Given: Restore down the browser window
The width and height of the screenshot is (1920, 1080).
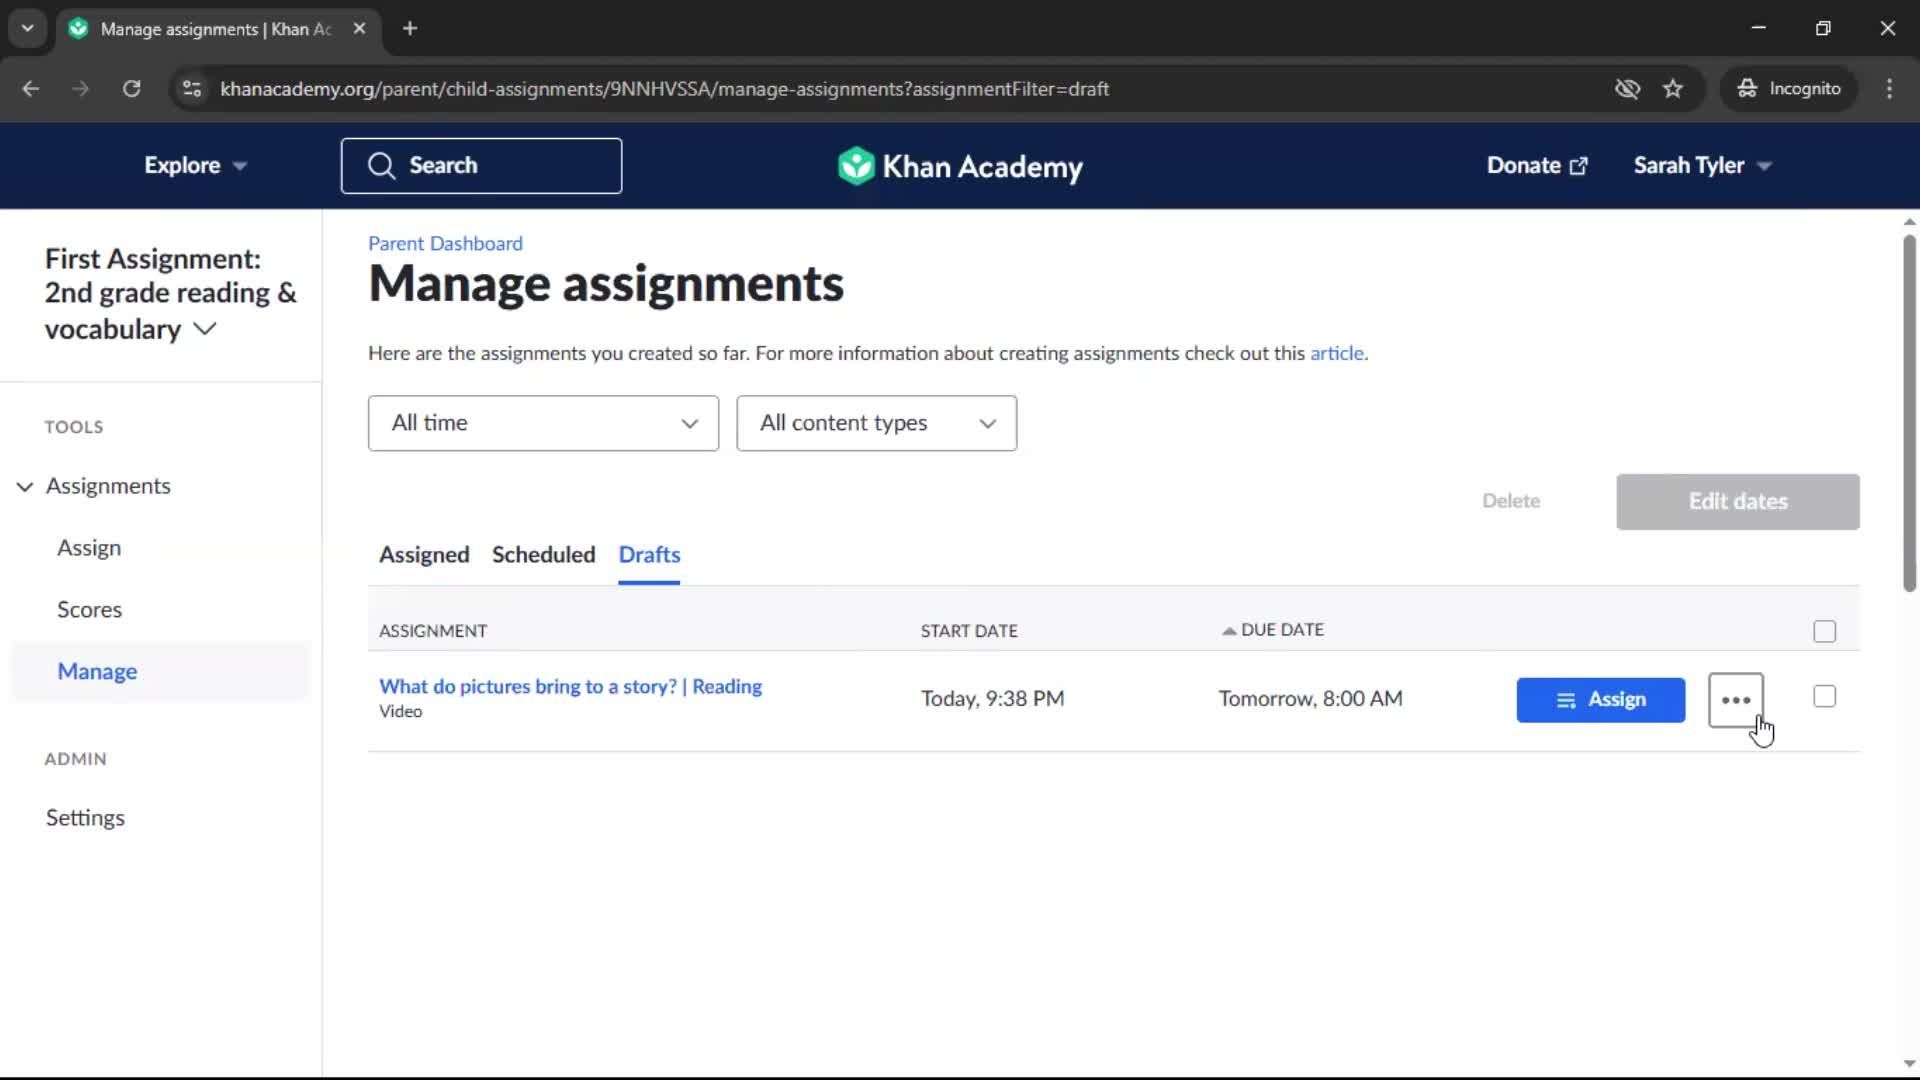Looking at the screenshot, I should (x=1823, y=28).
